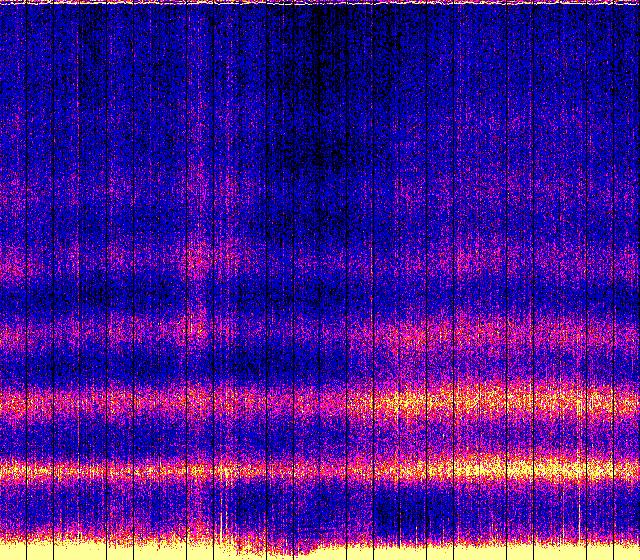The height and width of the screenshot is (560, 640).
Task: Click the faint fourth pink band from the bottom
Action: [320, 262]
